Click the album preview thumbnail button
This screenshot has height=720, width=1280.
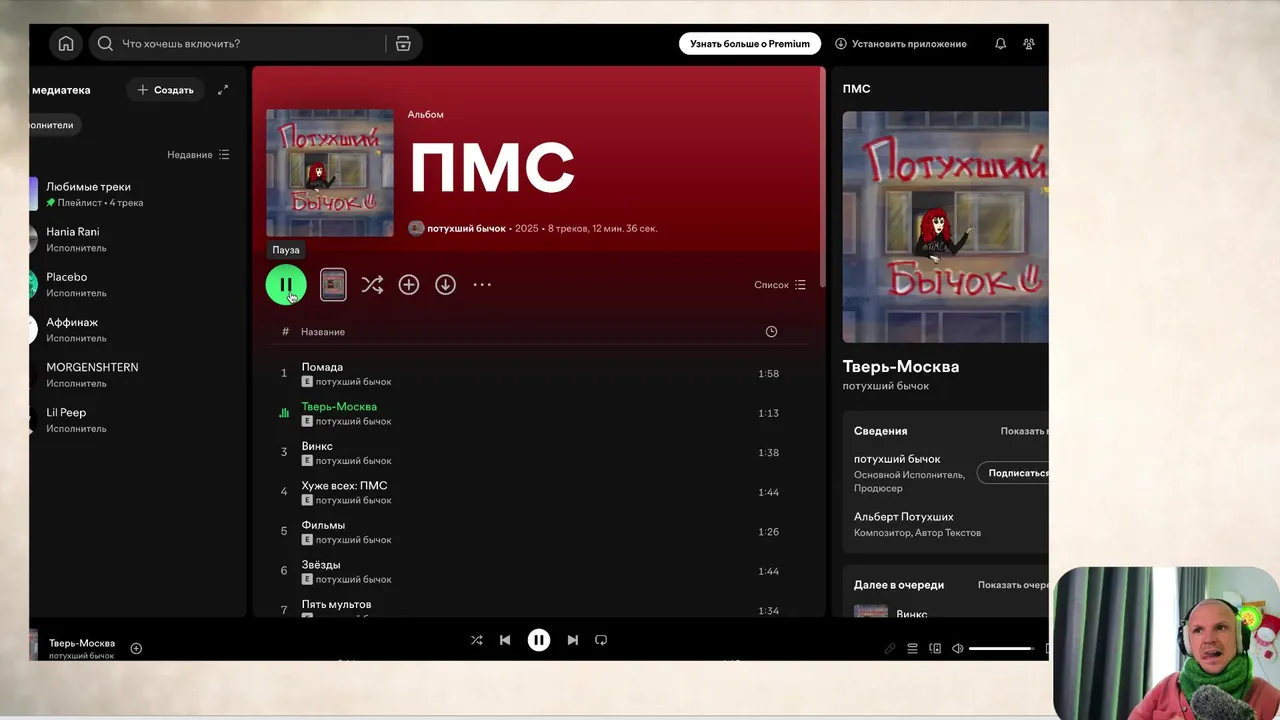(x=333, y=285)
